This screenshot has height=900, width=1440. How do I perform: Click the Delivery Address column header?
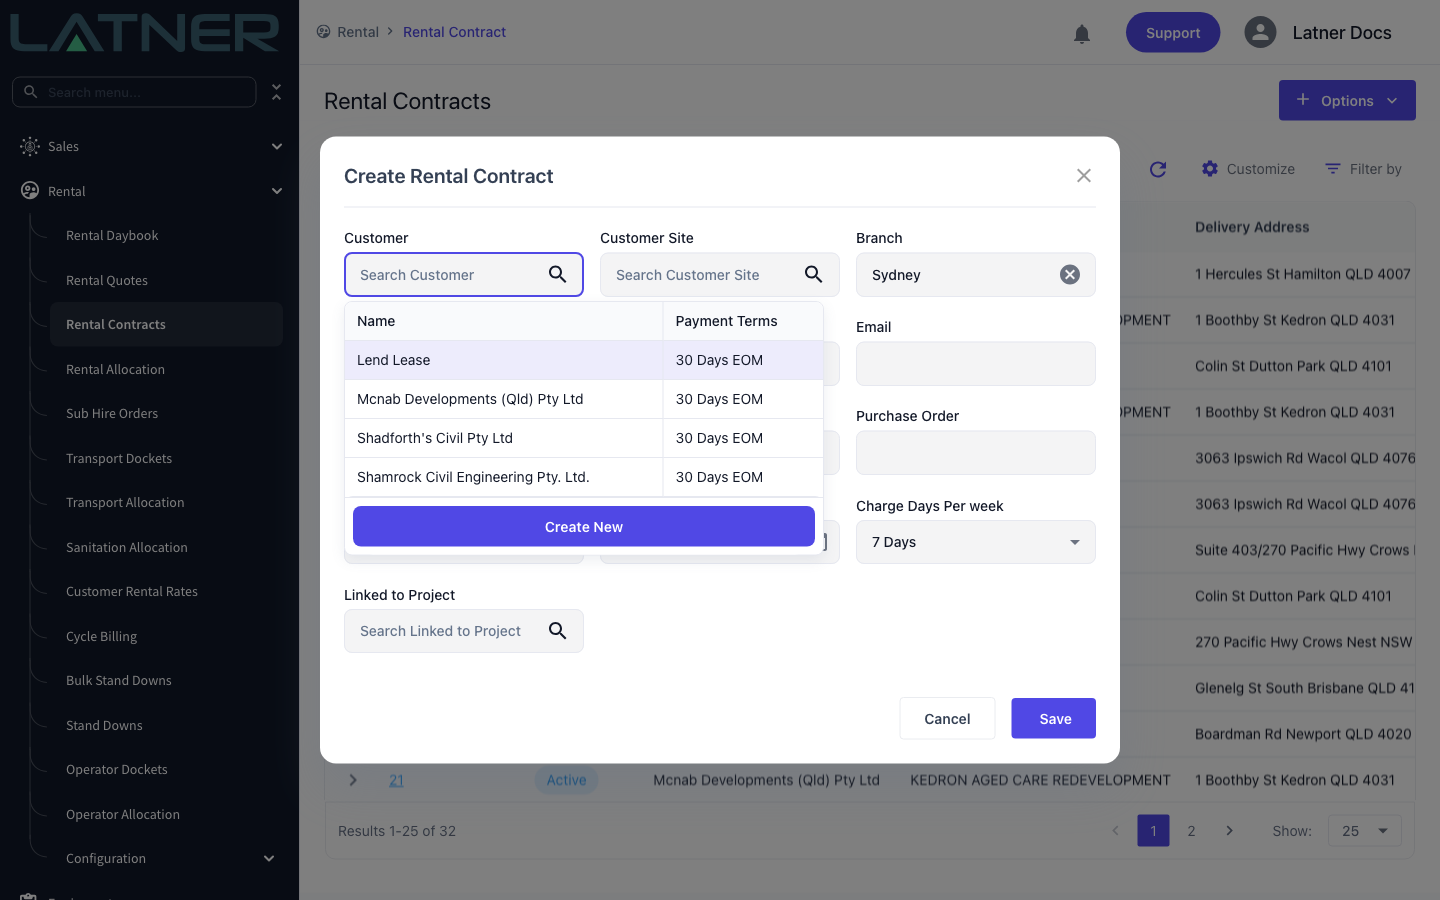[x=1252, y=227]
